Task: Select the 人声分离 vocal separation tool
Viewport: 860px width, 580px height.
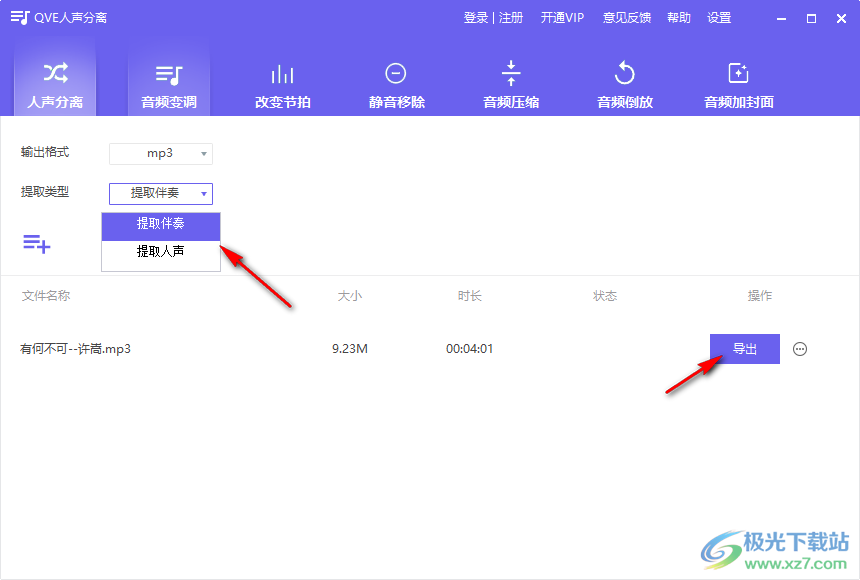Action: (54, 85)
